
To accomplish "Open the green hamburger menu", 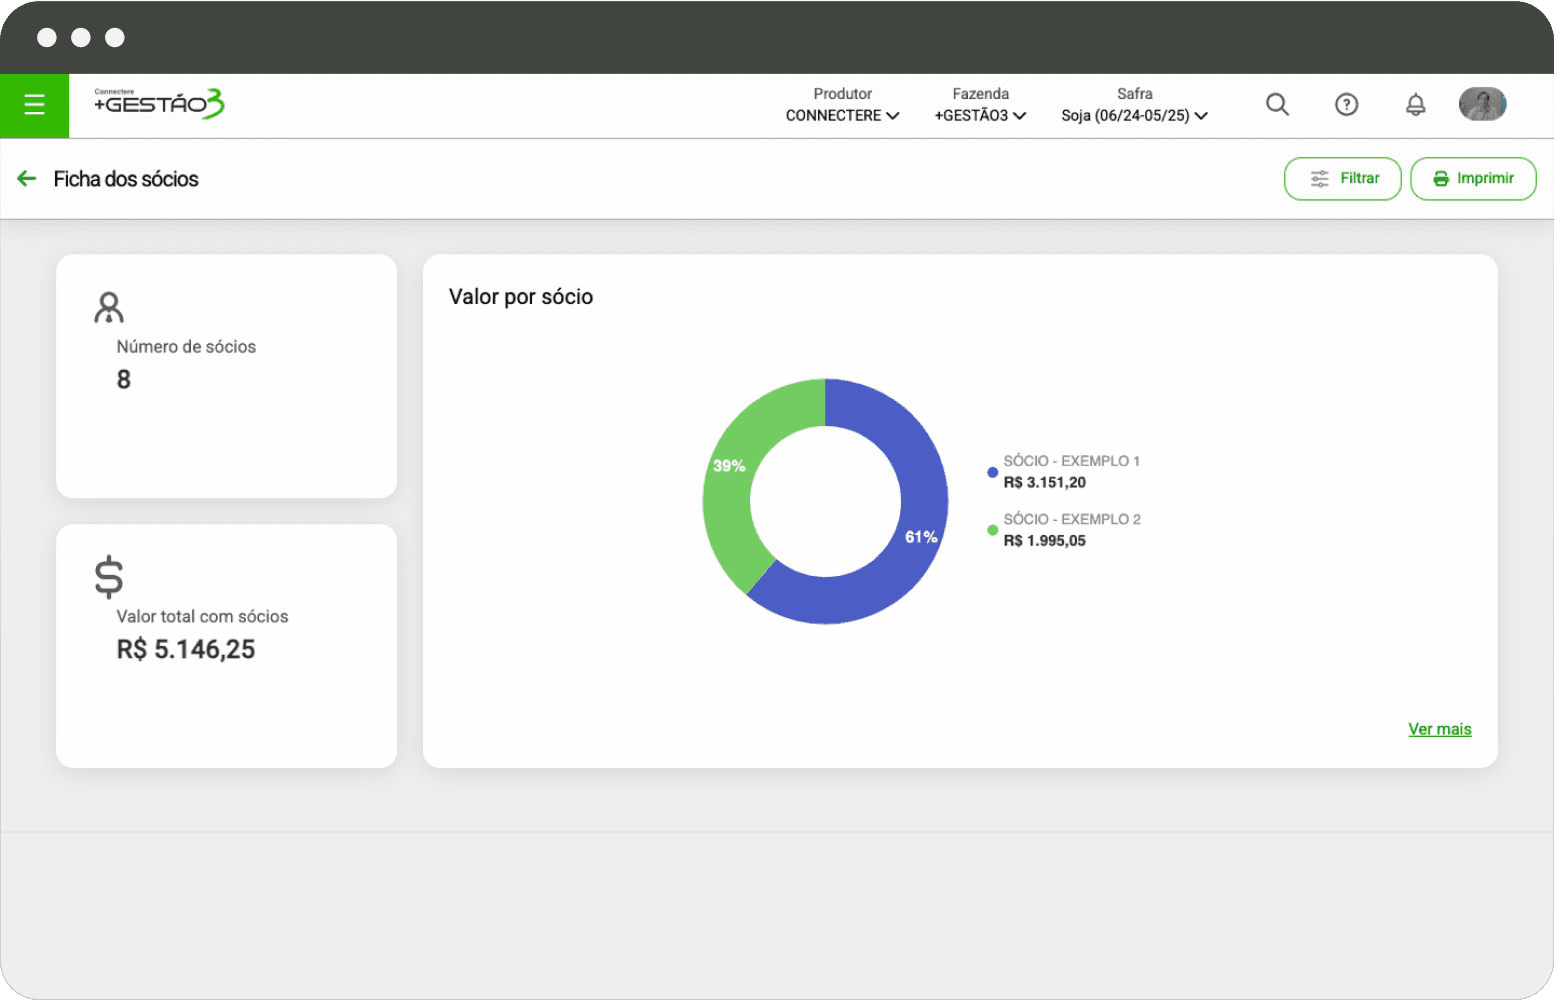I will pos(34,105).
